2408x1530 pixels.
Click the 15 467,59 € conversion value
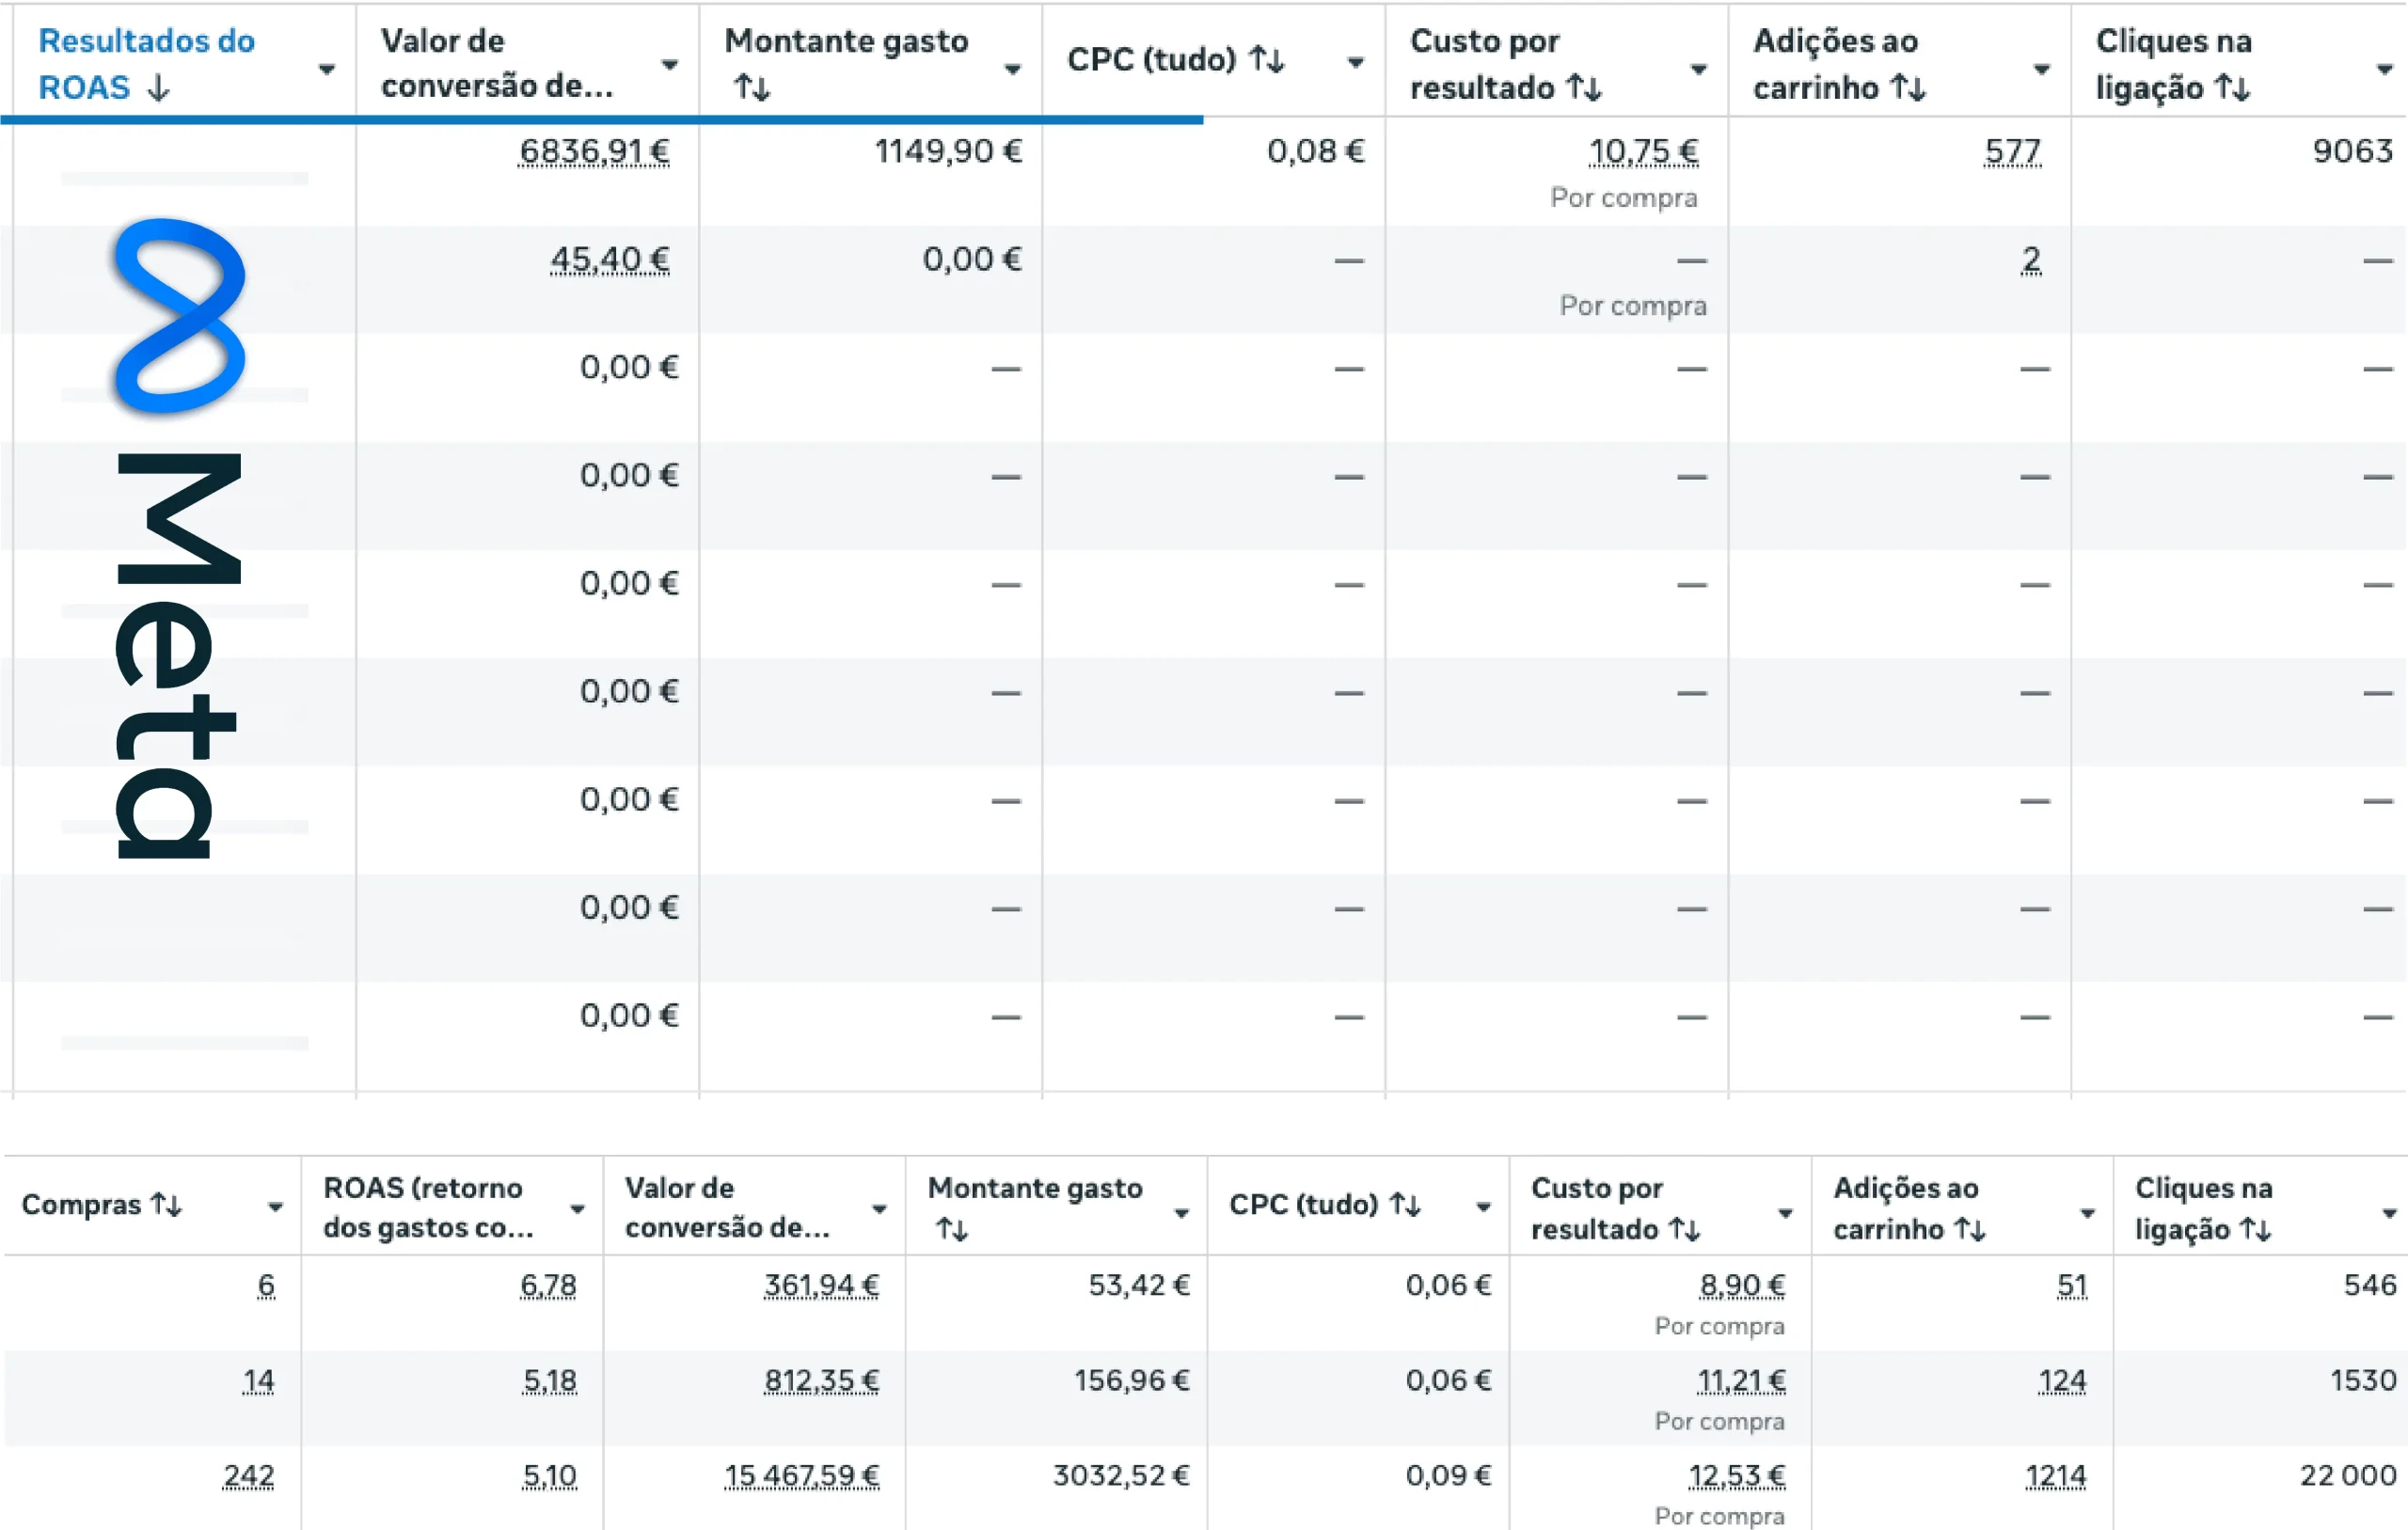pyautogui.click(x=801, y=1475)
